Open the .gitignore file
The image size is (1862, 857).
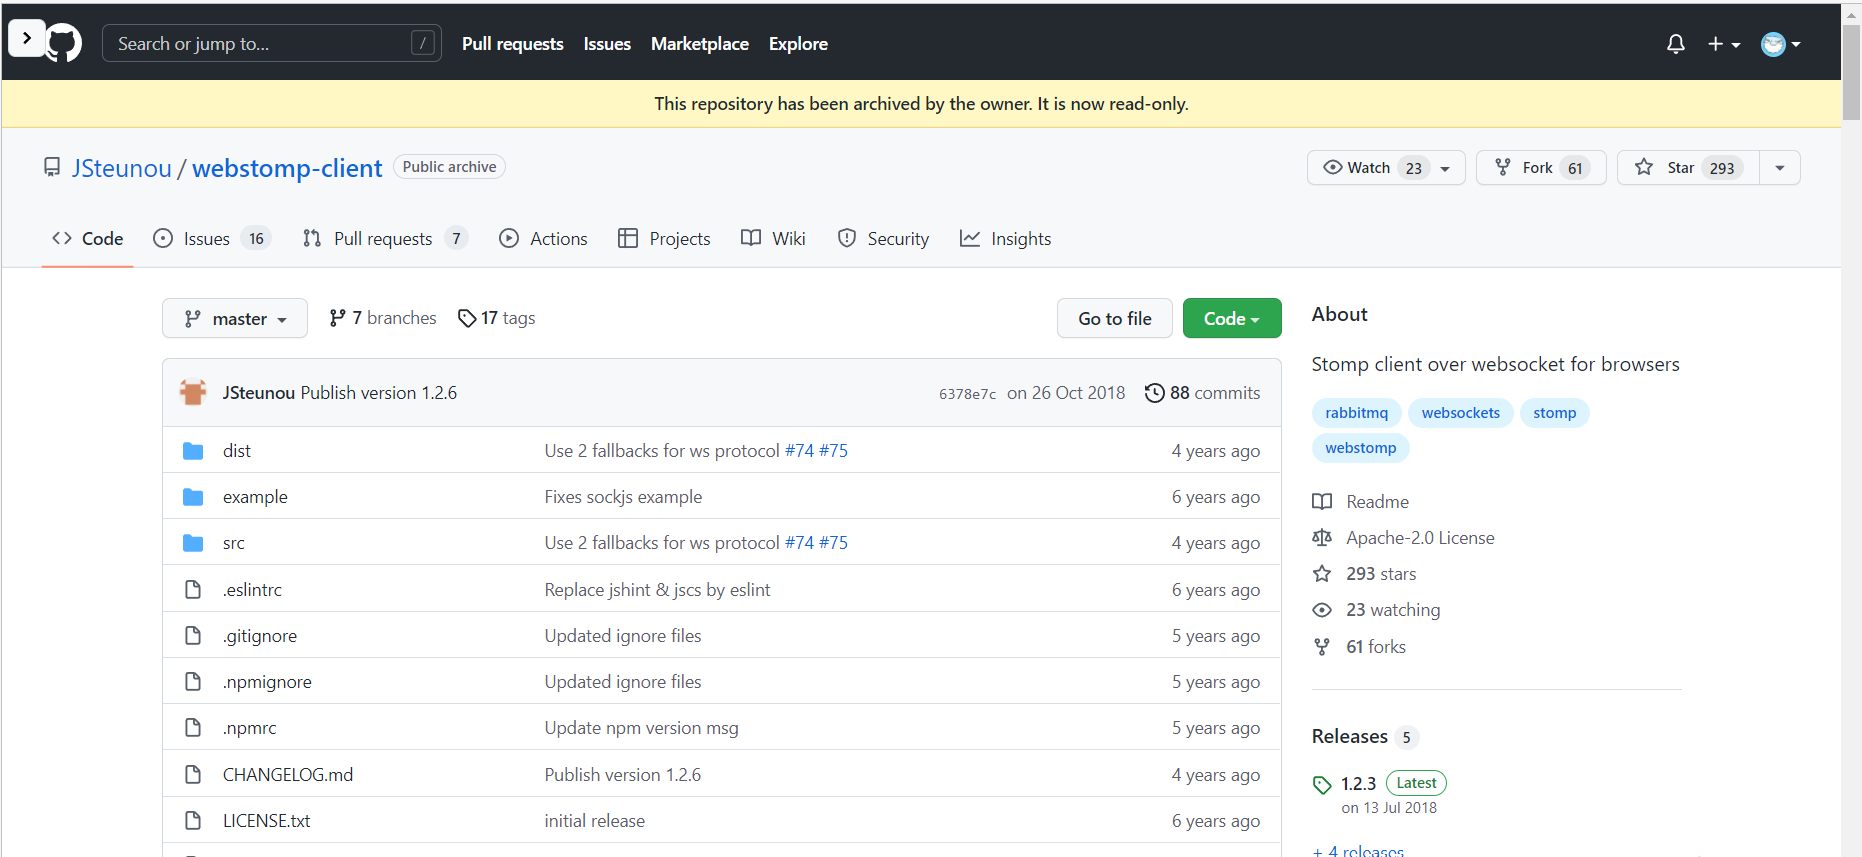pos(260,636)
